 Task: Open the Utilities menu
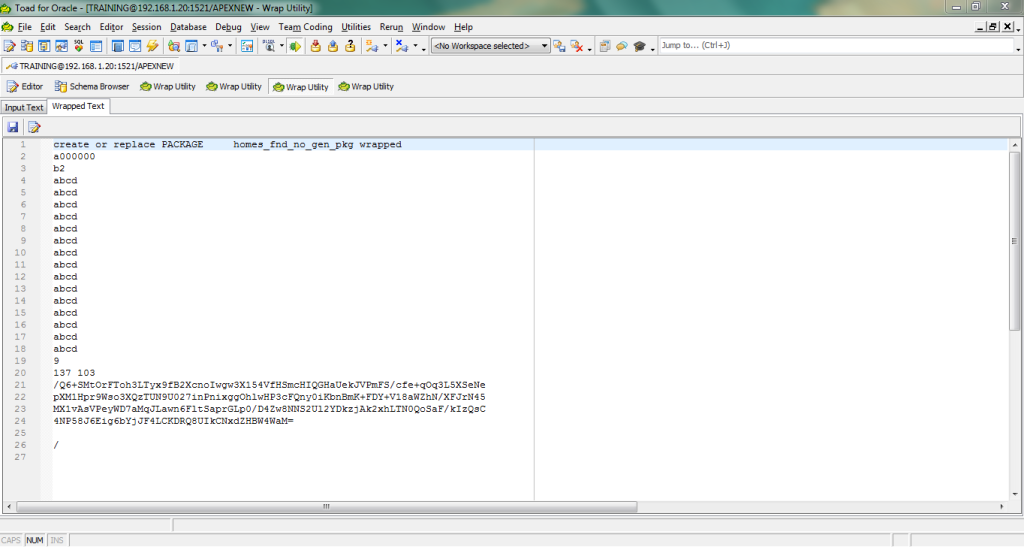click(x=356, y=27)
